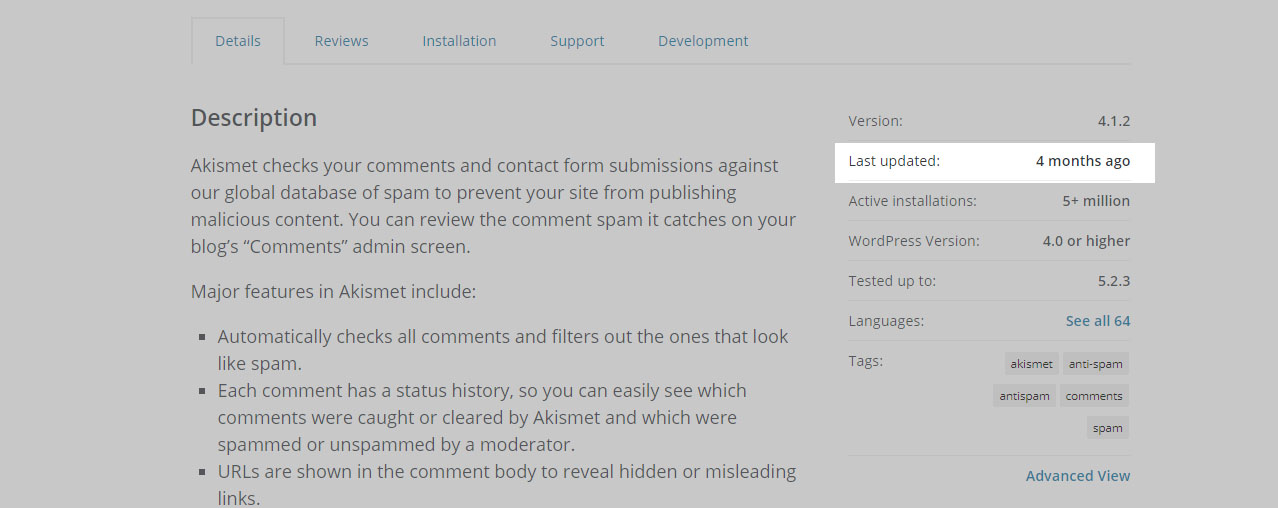Click the Description heading
Screen dimensions: 1278x508
(x=254, y=118)
